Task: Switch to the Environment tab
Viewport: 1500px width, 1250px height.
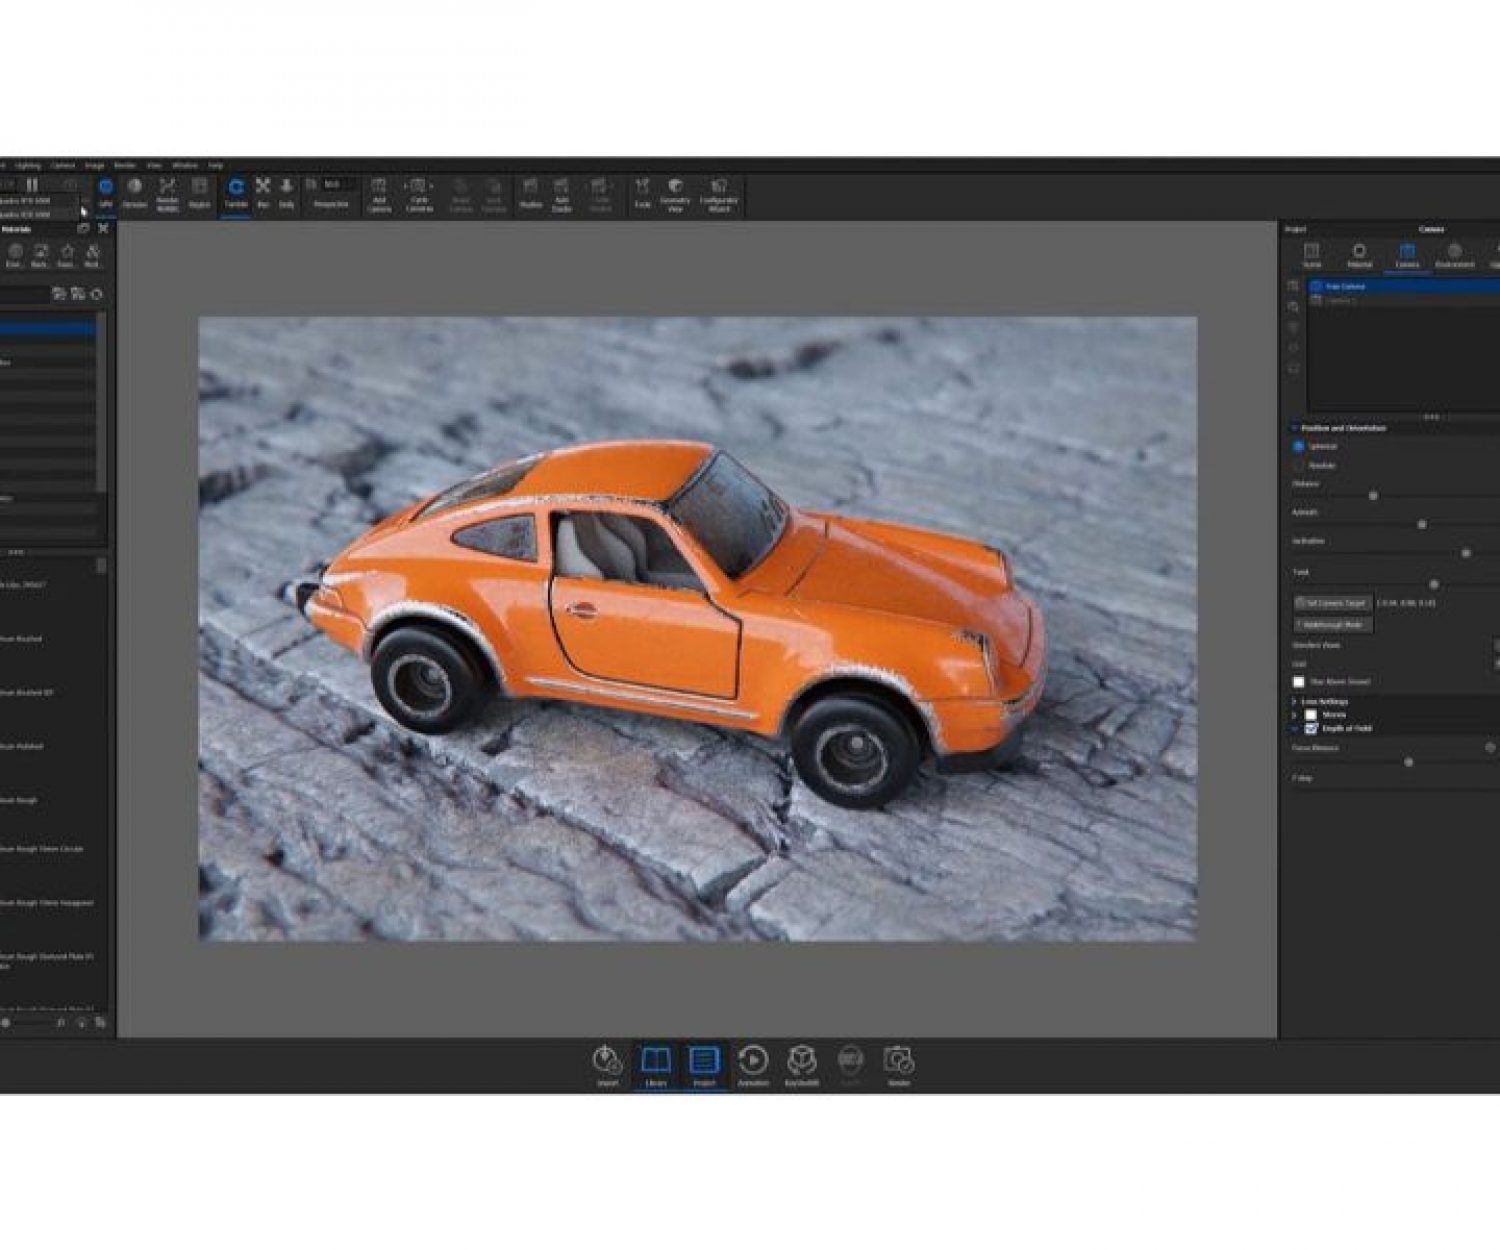Action: click(1454, 254)
